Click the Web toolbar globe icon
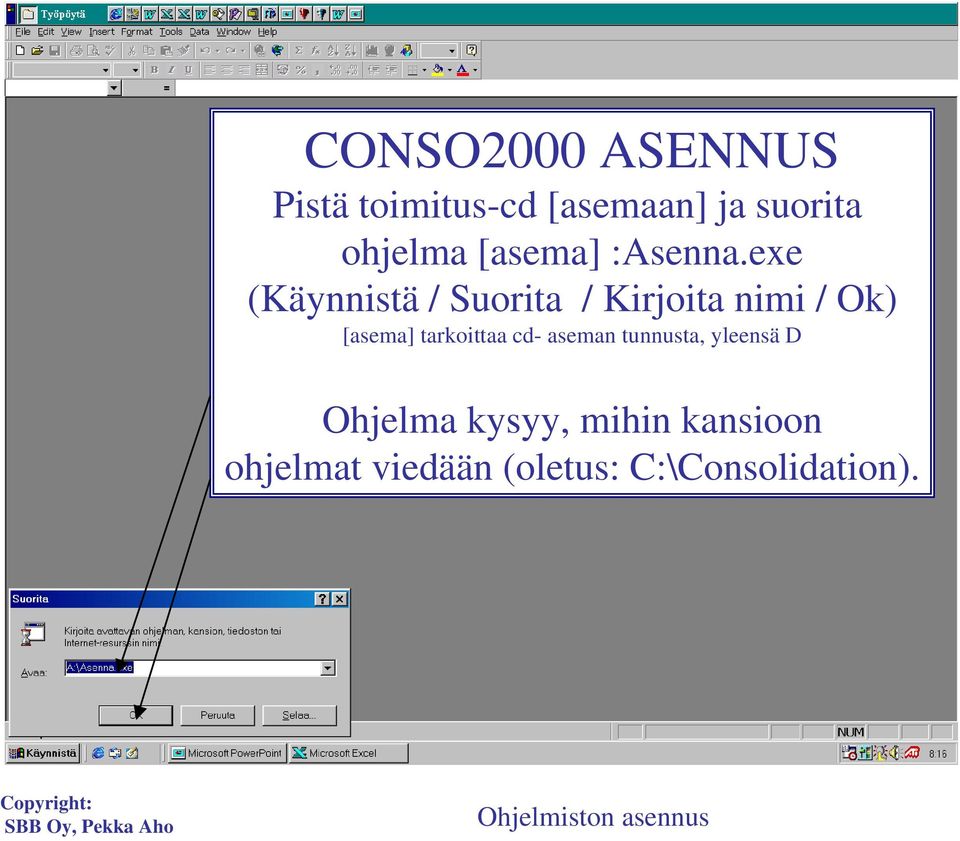 pyautogui.click(x=277, y=50)
